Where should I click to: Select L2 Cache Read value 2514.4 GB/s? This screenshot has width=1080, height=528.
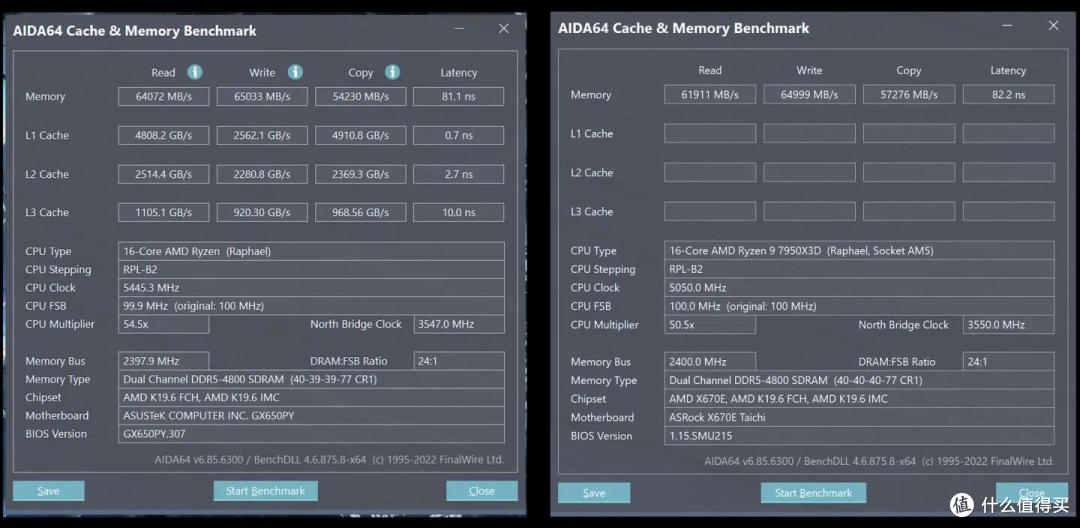[164, 174]
